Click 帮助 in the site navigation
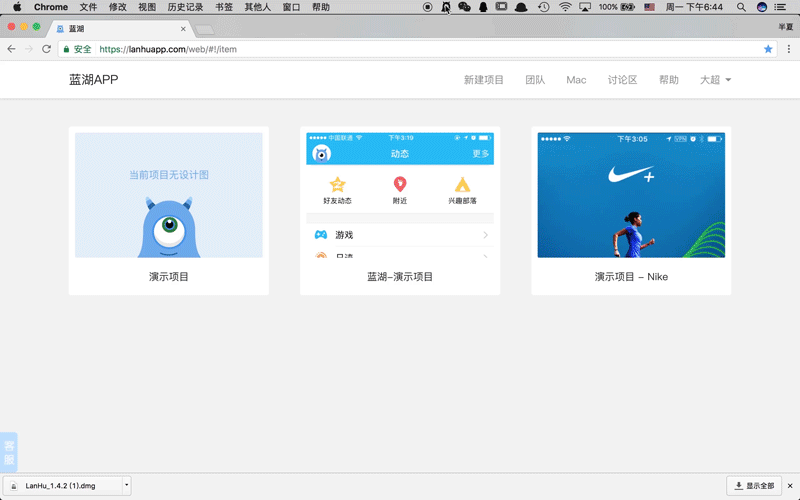The width and height of the screenshot is (800, 500). point(668,80)
